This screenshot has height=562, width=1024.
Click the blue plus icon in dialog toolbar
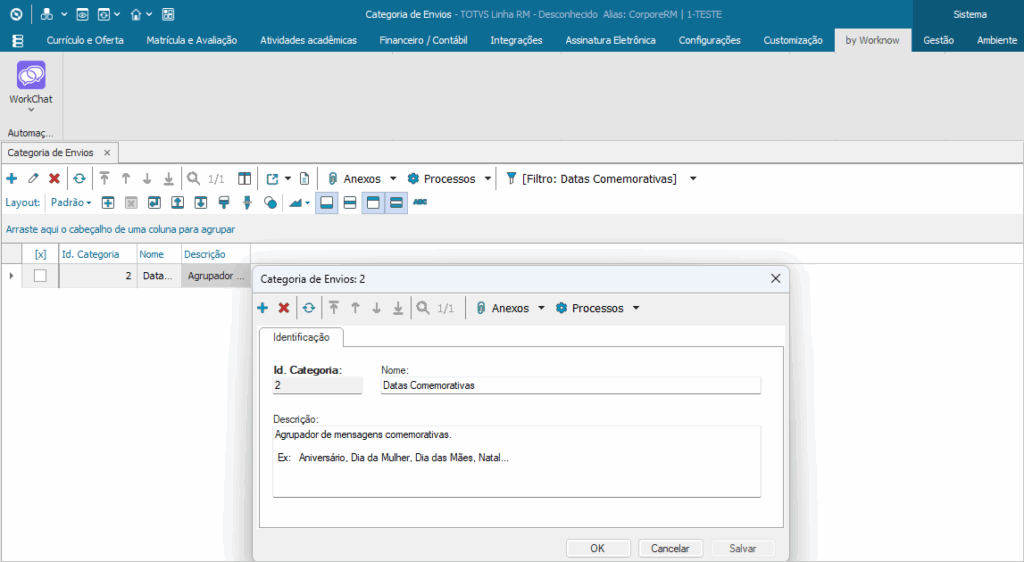[263, 308]
